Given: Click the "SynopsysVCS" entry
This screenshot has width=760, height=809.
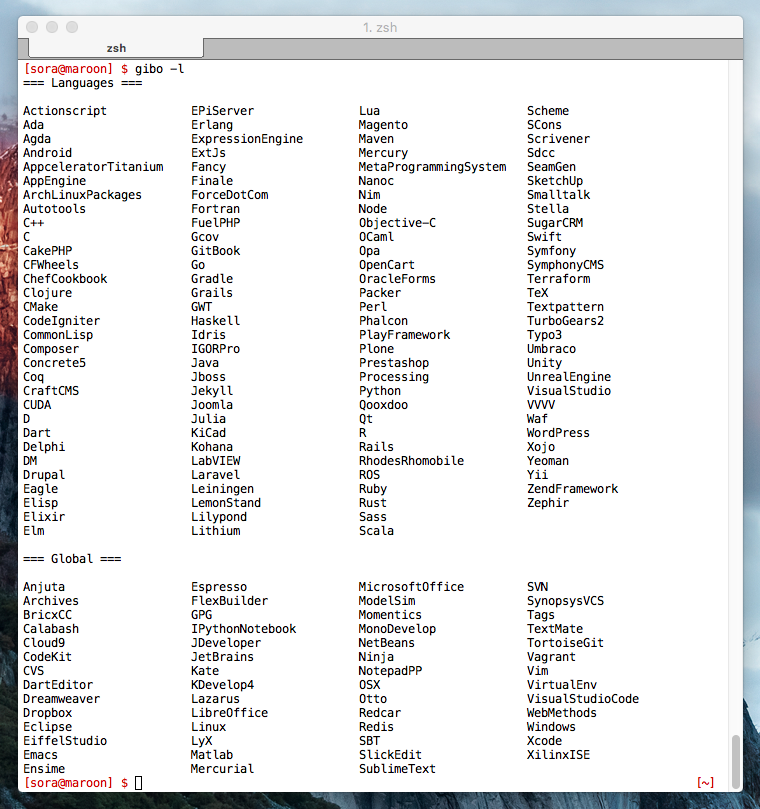Looking at the screenshot, I should 565,601.
